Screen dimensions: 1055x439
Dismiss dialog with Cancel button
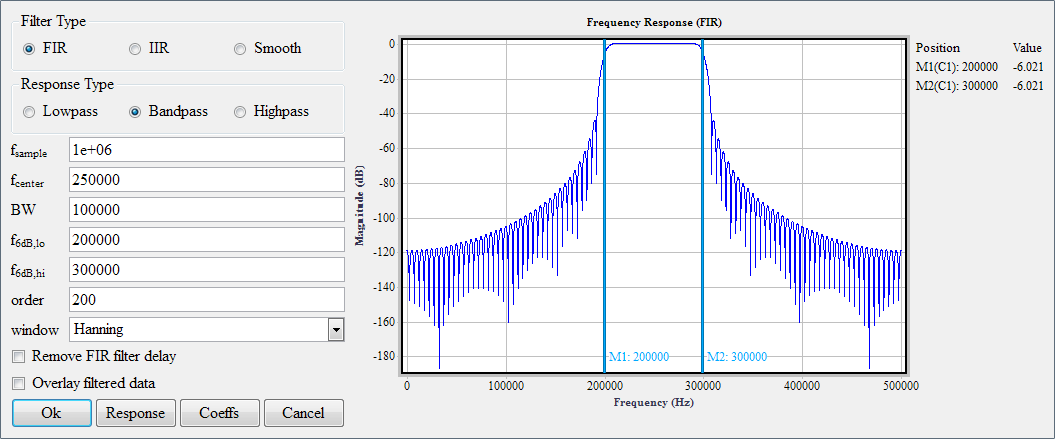pyautogui.click(x=303, y=413)
